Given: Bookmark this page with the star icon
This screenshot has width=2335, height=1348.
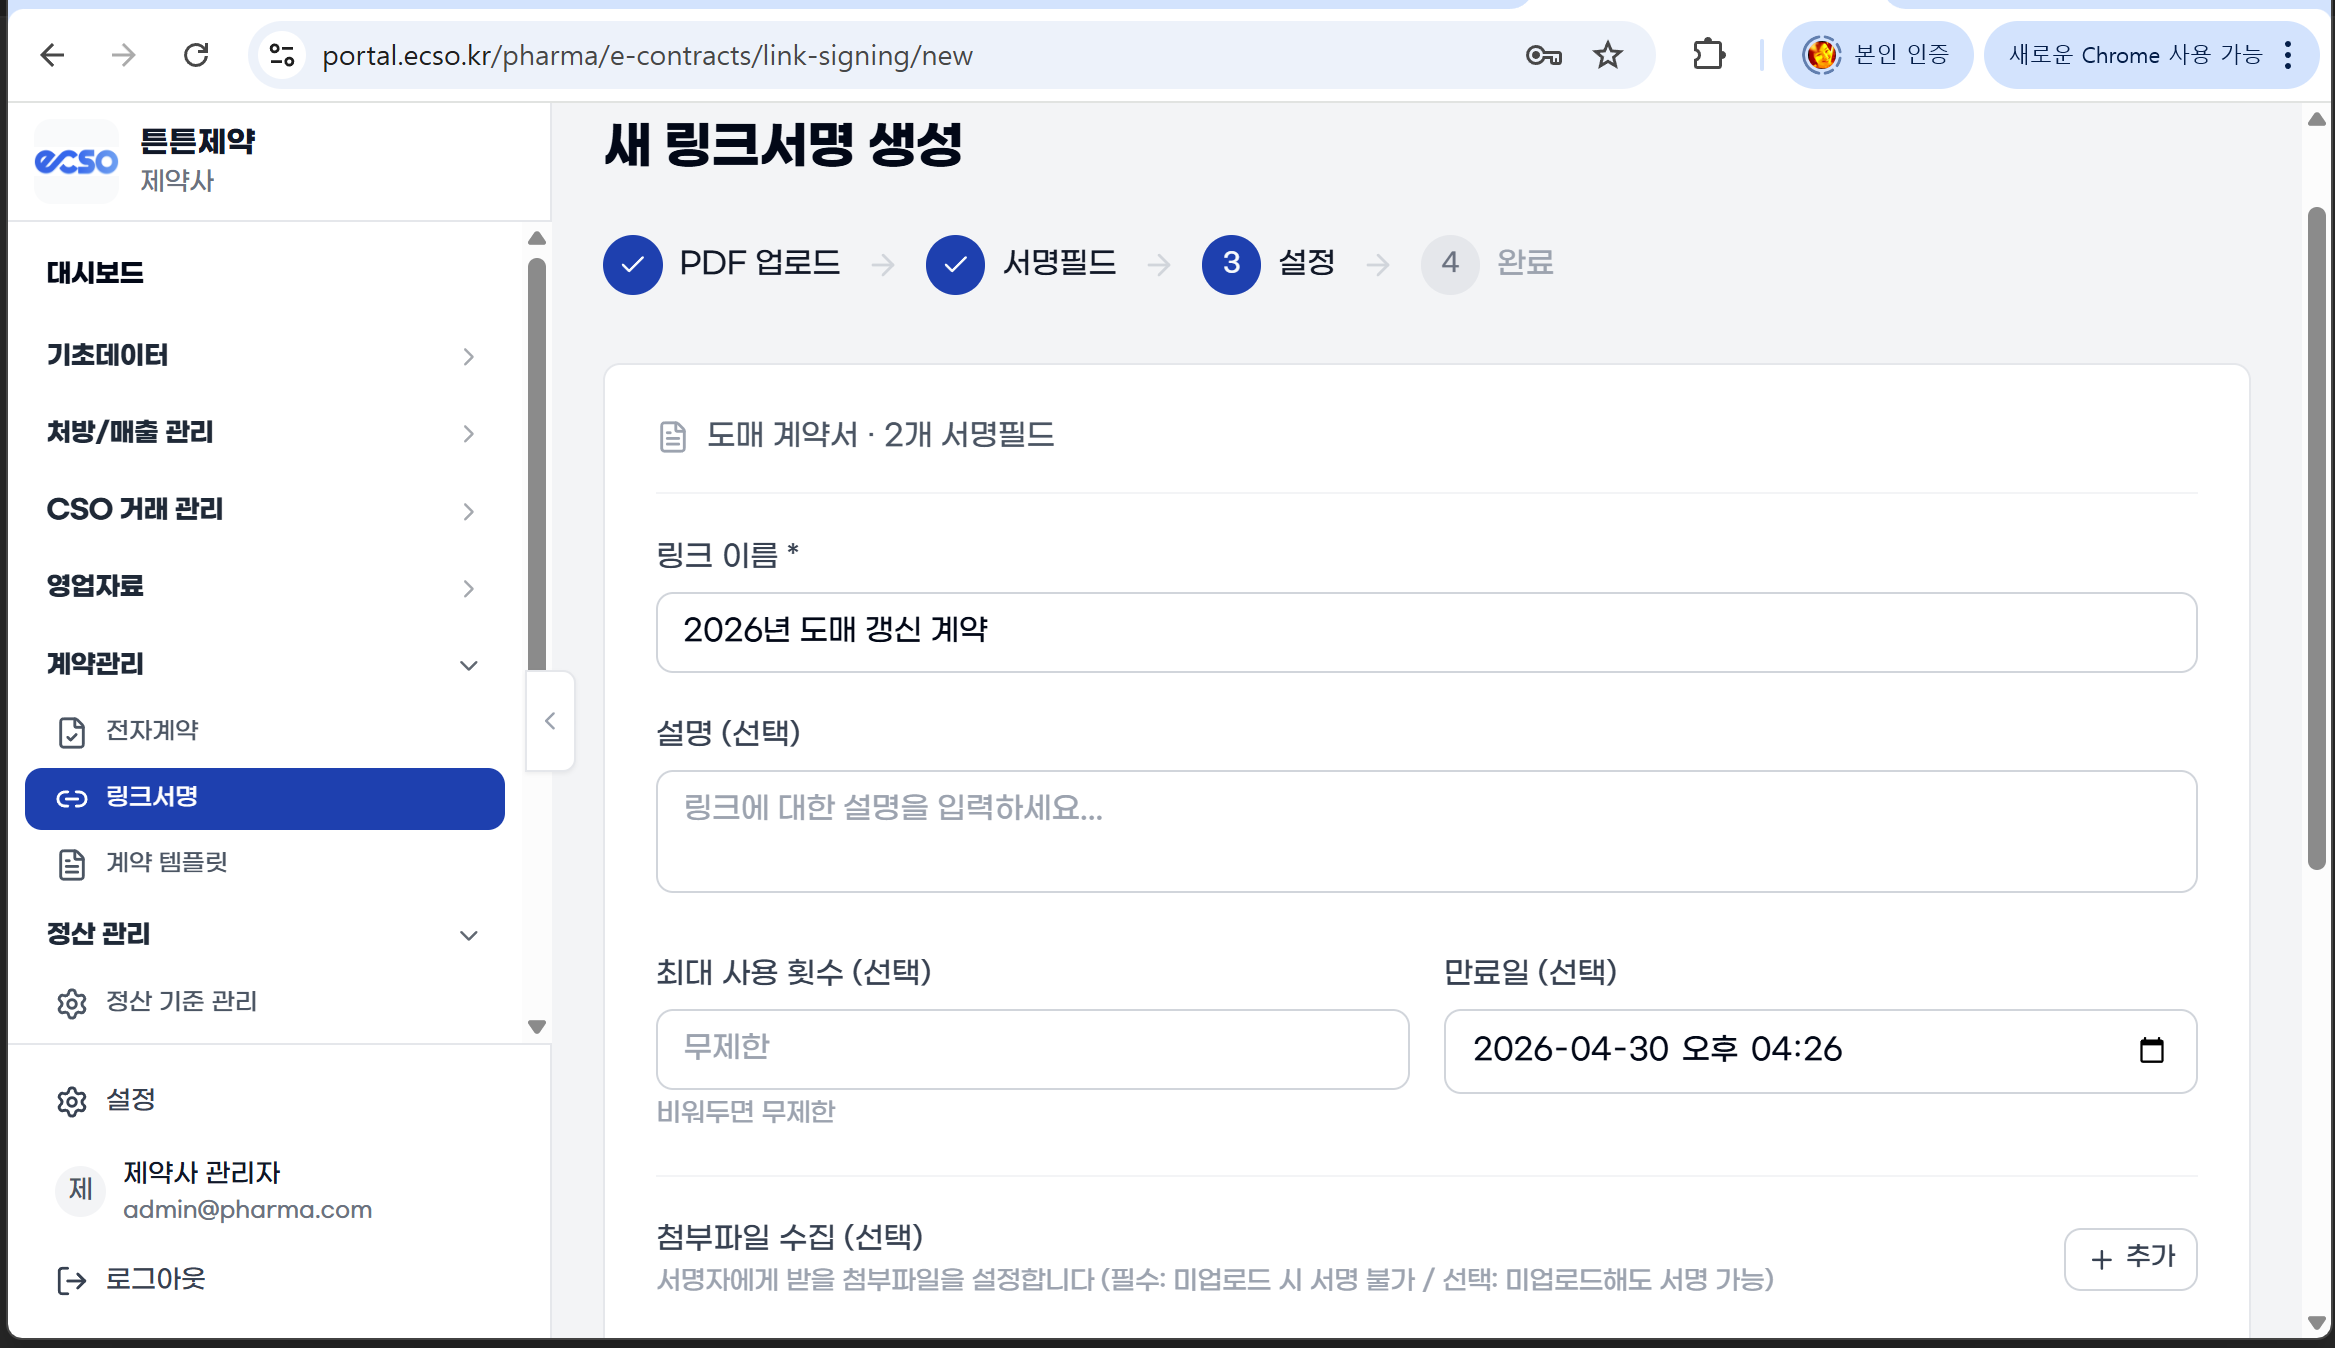Looking at the screenshot, I should click(x=1607, y=55).
